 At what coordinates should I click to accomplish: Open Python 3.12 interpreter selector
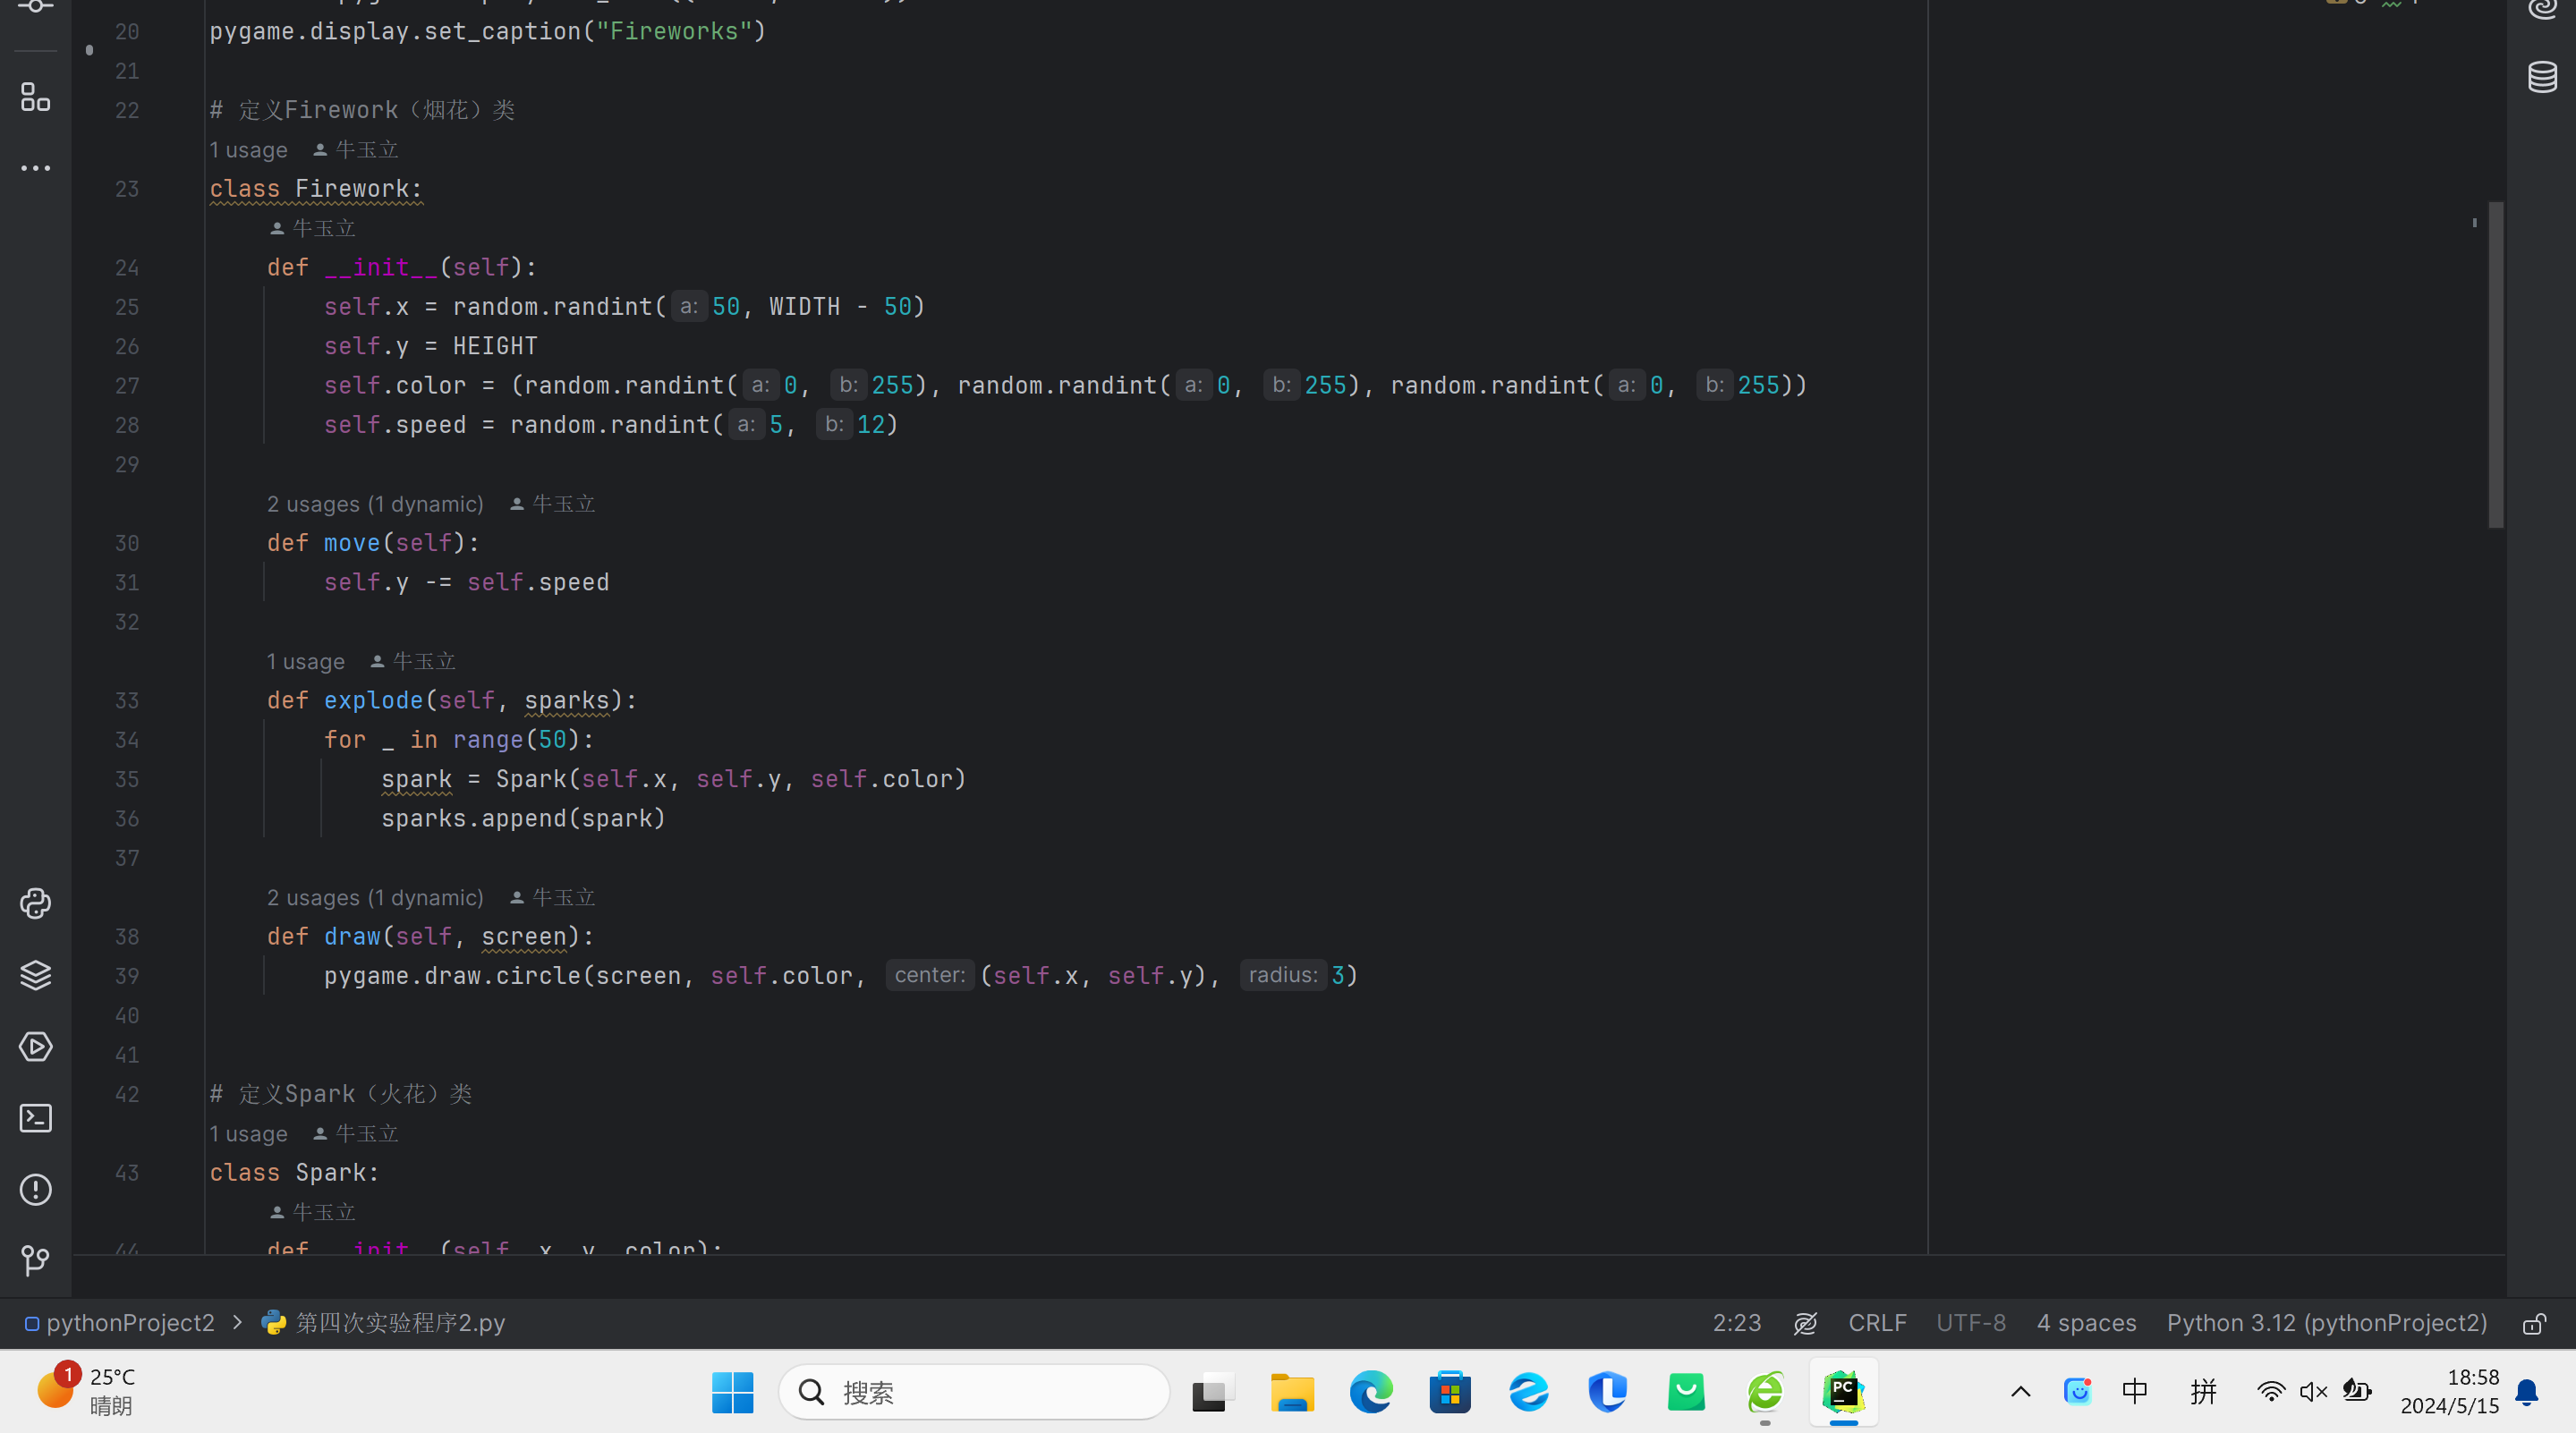pos(2326,1323)
